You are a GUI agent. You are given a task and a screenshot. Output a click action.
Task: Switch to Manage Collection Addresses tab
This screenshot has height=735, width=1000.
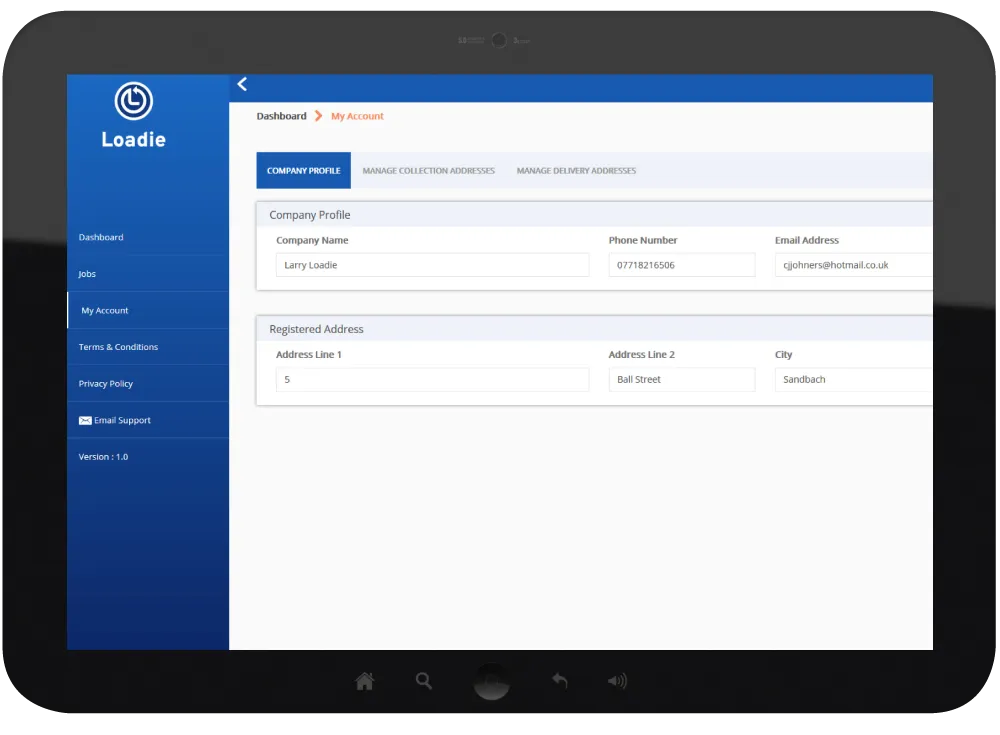tap(429, 170)
